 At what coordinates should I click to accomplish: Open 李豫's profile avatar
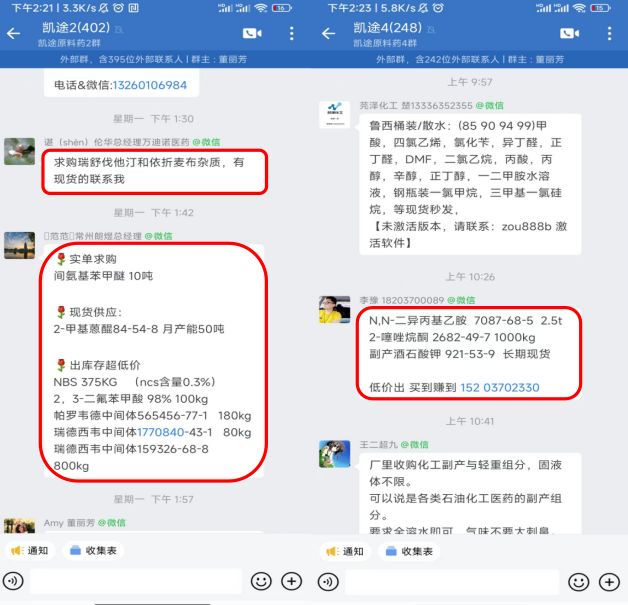[x=334, y=310]
